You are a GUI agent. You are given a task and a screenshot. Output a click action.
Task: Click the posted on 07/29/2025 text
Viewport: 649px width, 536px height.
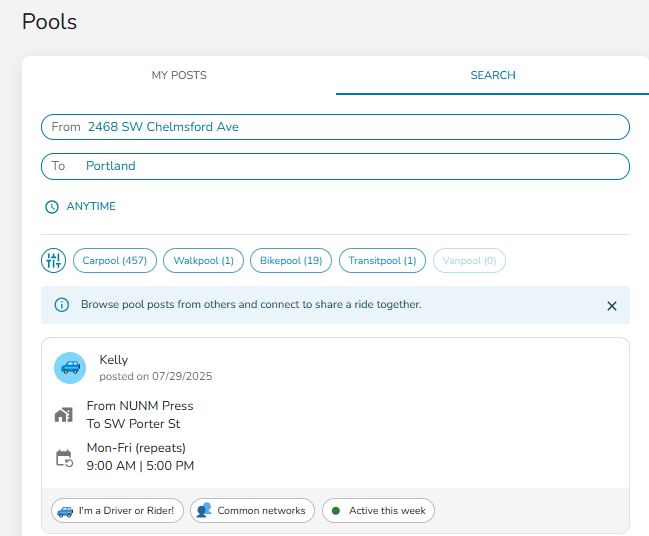156,376
